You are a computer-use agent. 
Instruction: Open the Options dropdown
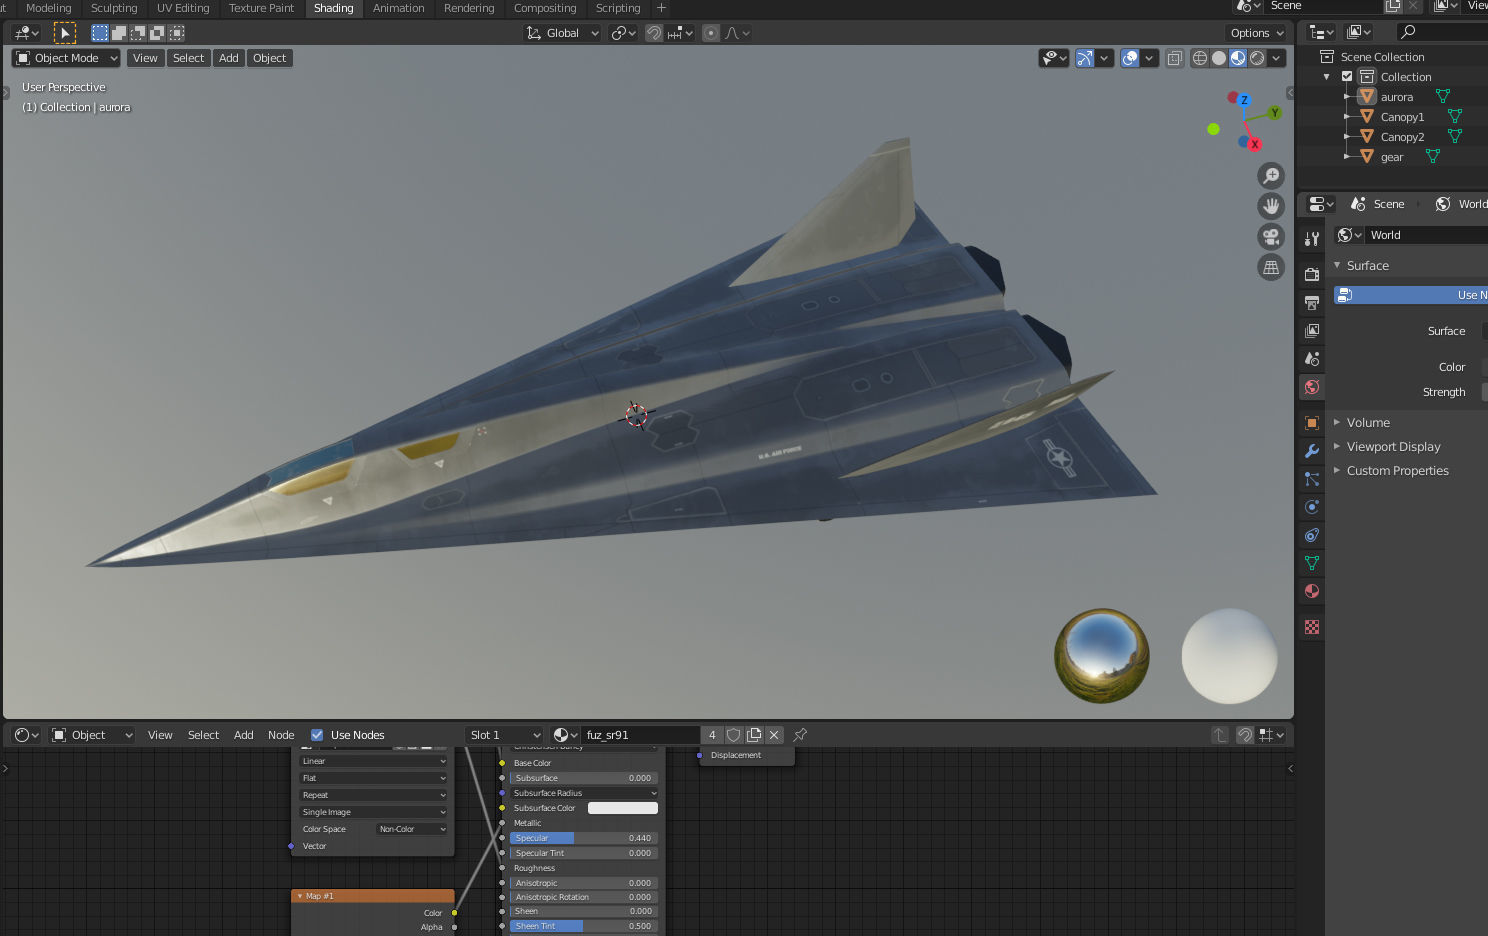pos(1257,33)
